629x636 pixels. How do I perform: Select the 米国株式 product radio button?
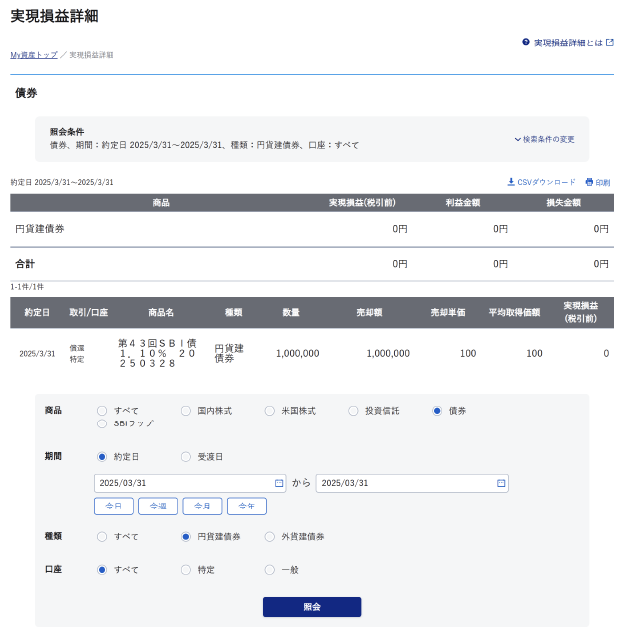point(270,411)
